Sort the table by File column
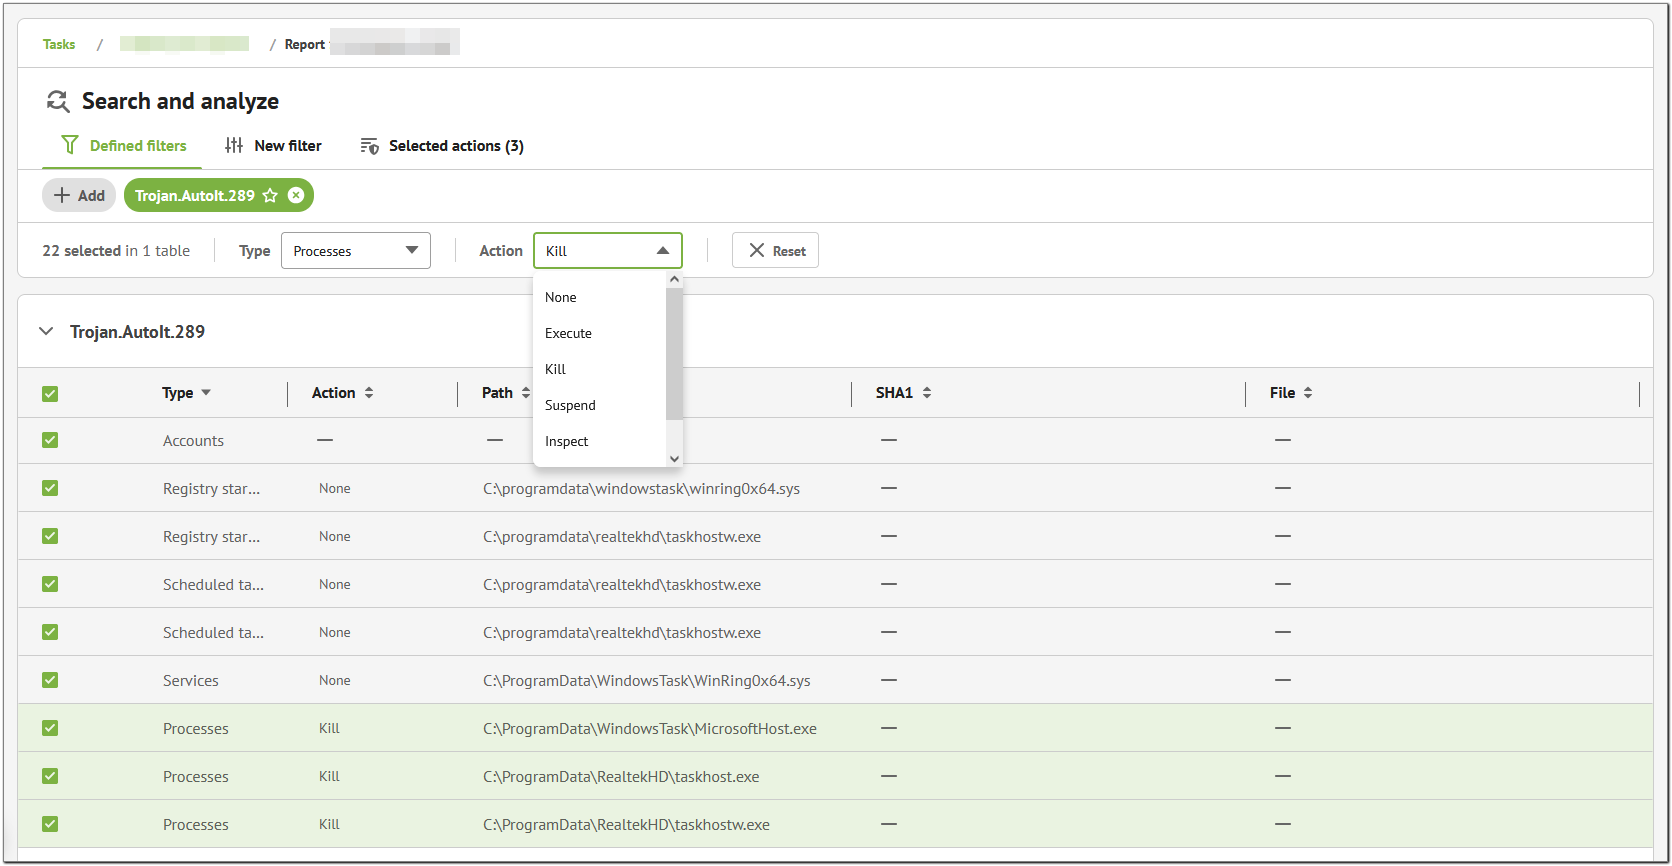Screen dimensions: 1672x866 pos(1308,393)
